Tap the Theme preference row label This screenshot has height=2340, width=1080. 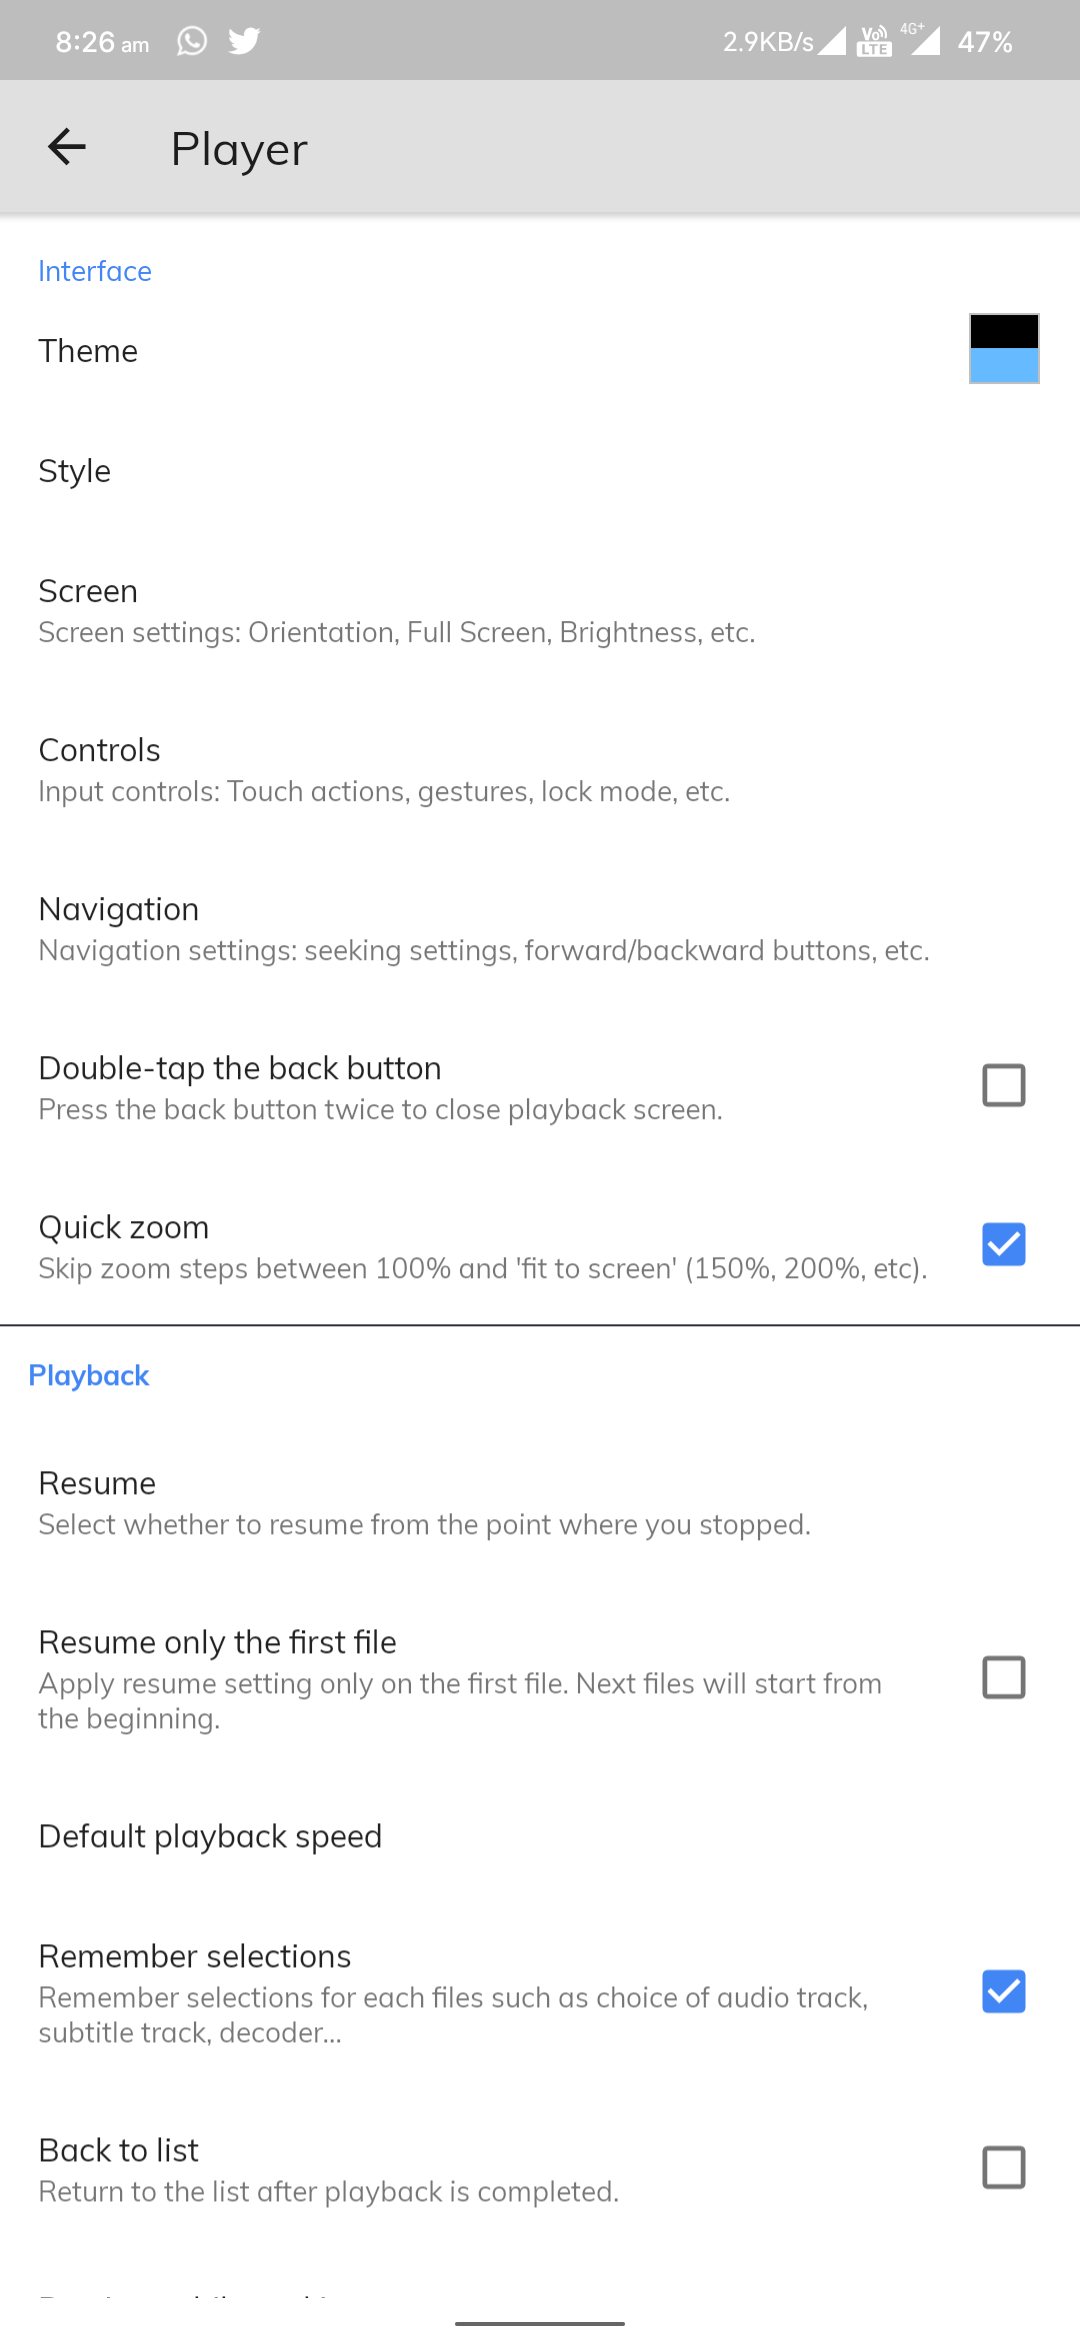tap(88, 351)
